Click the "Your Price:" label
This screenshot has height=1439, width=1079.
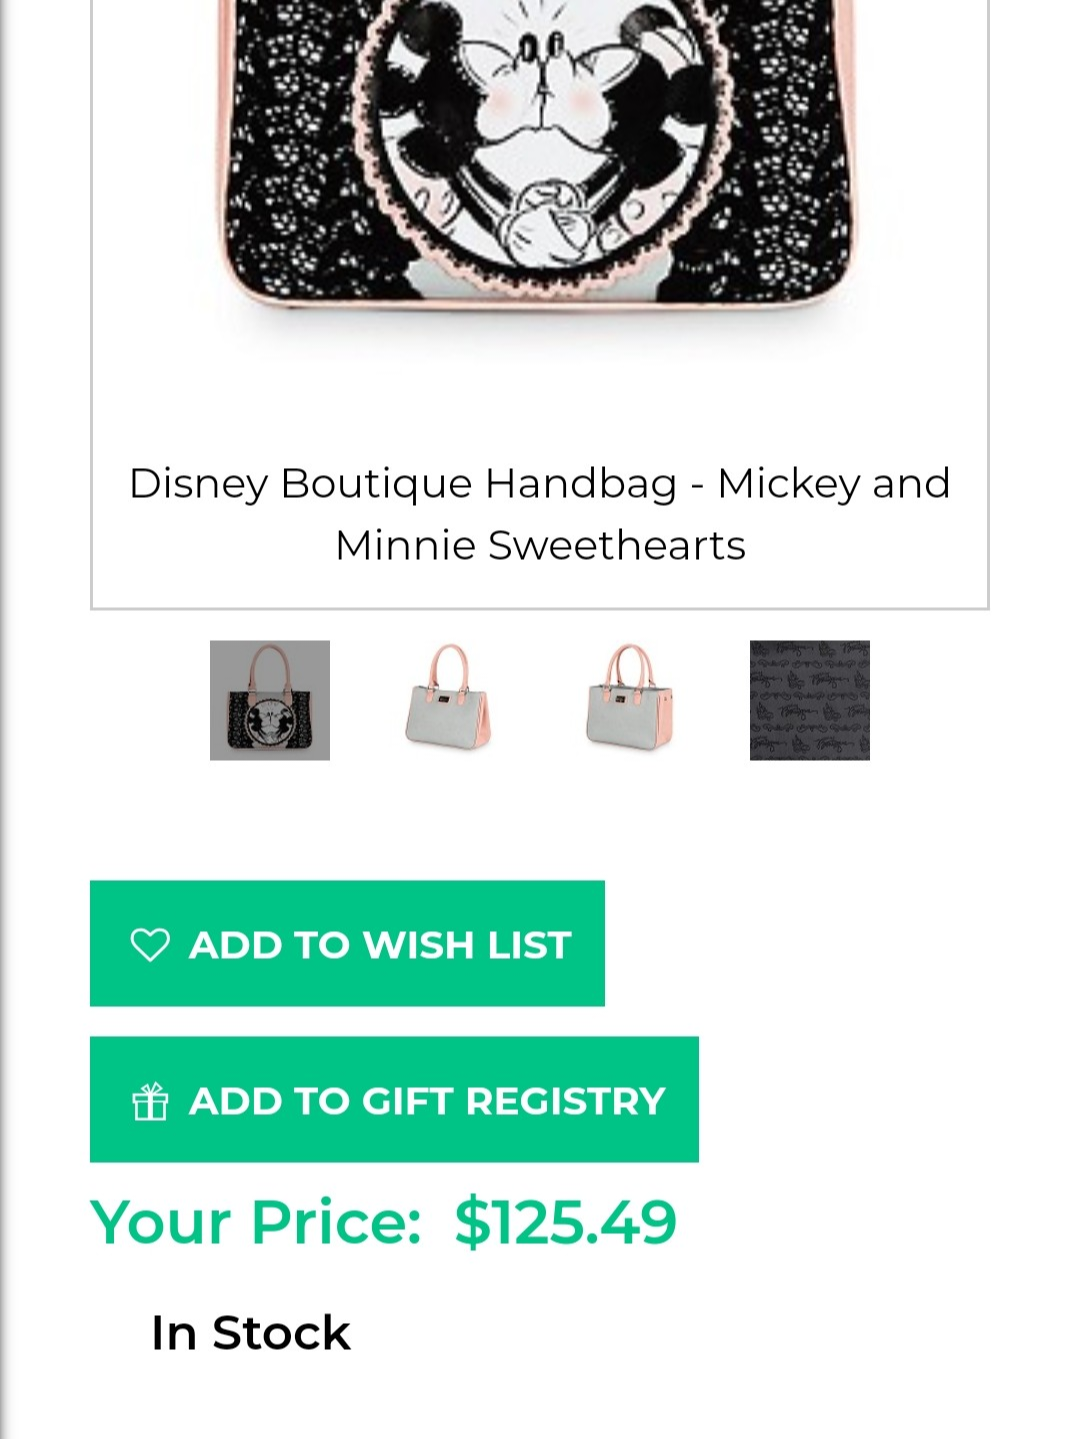(256, 1222)
